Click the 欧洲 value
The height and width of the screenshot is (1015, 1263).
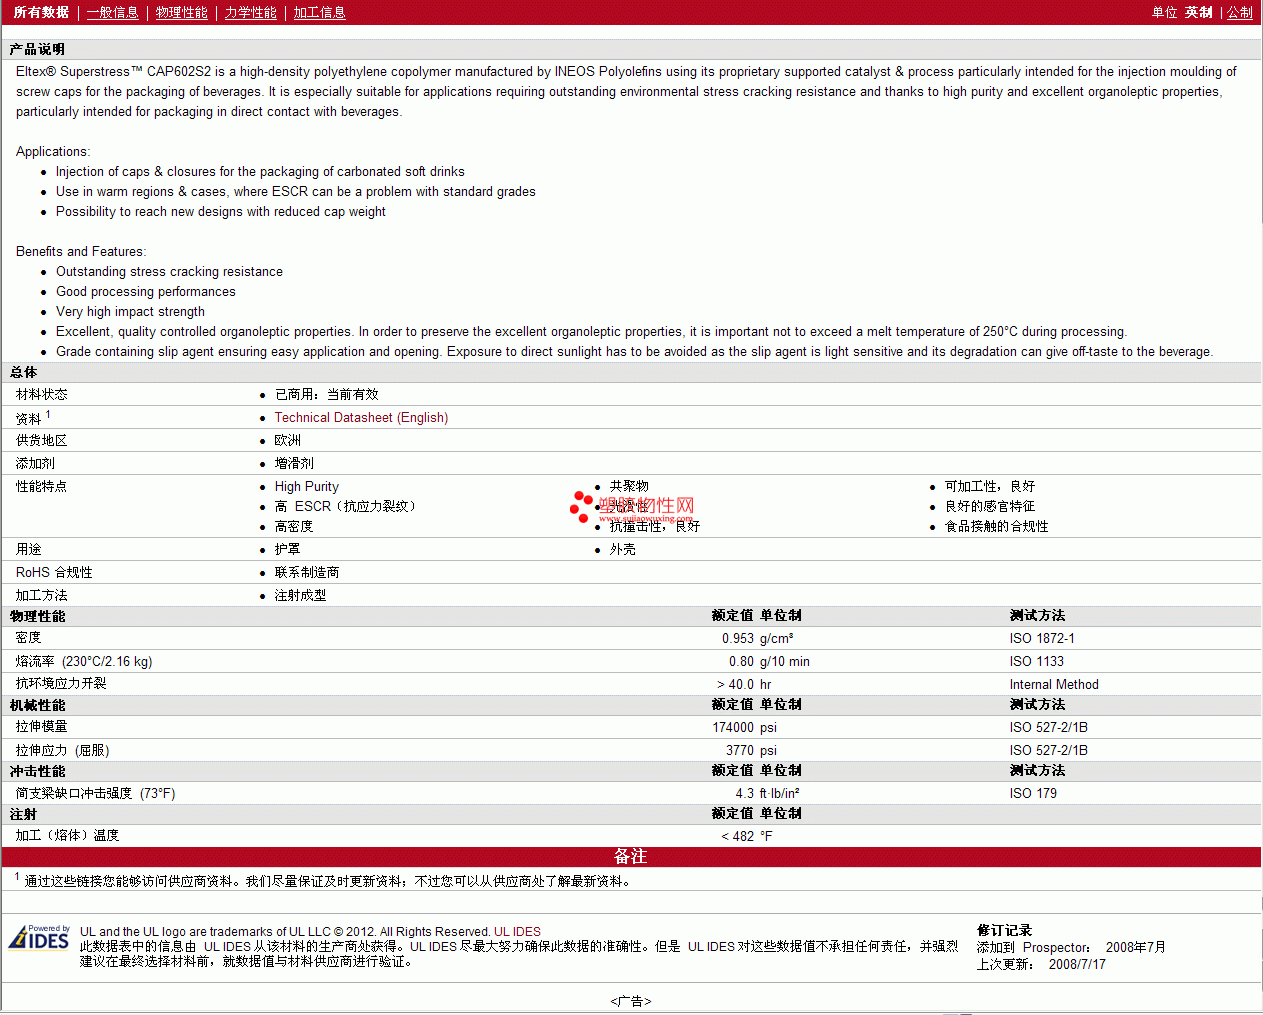(287, 440)
